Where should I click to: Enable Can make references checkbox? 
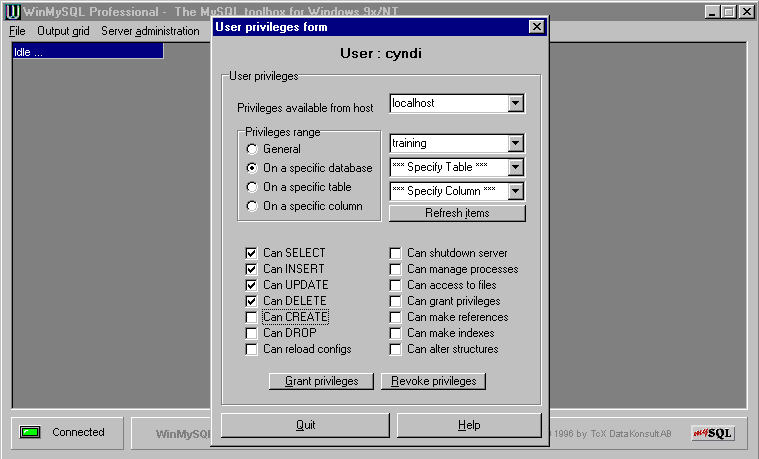[395, 317]
